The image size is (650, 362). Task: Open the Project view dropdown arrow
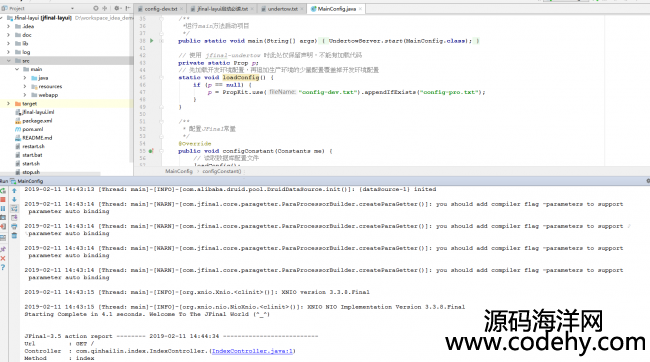click(x=73, y=8)
